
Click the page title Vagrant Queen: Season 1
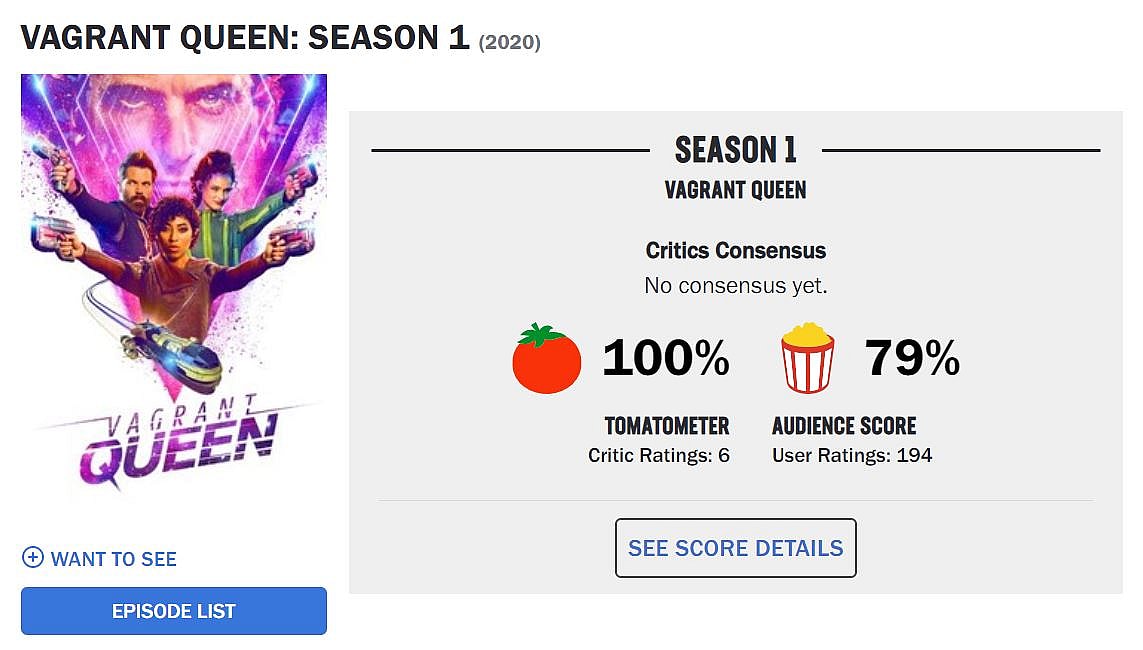[x=245, y=38]
